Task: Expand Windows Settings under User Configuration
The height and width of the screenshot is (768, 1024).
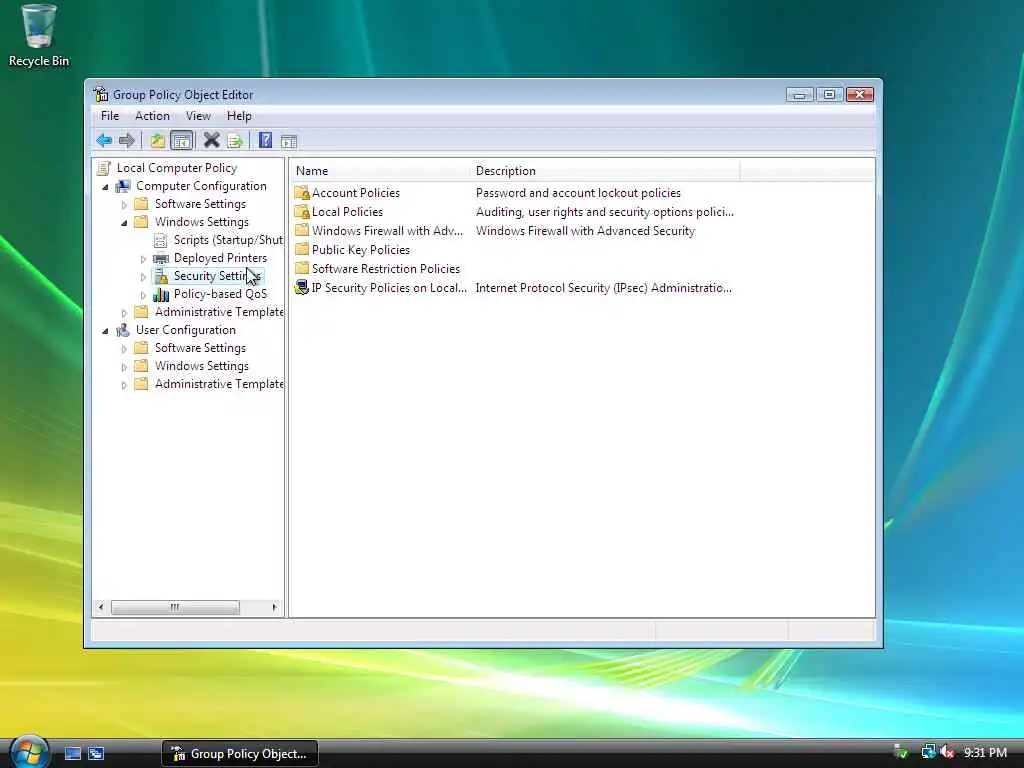Action: tap(124, 367)
